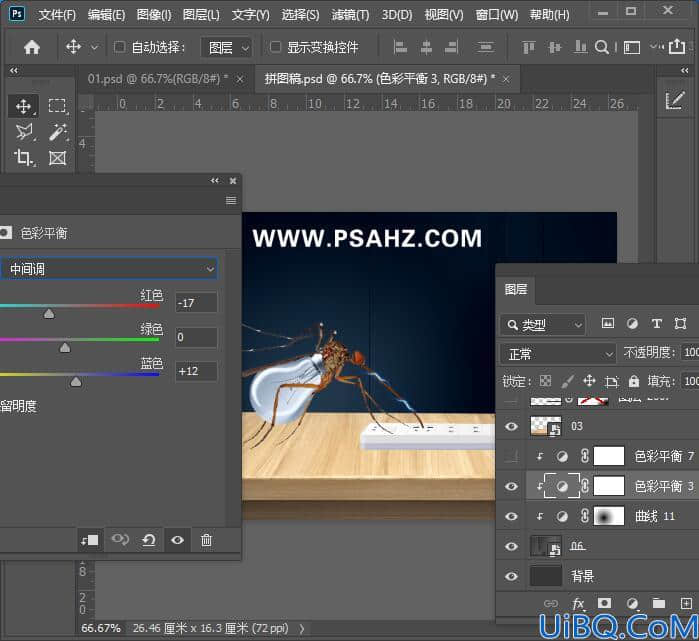
Task: Reset color balance adjustment to defaults
Action: click(x=148, y=540)
